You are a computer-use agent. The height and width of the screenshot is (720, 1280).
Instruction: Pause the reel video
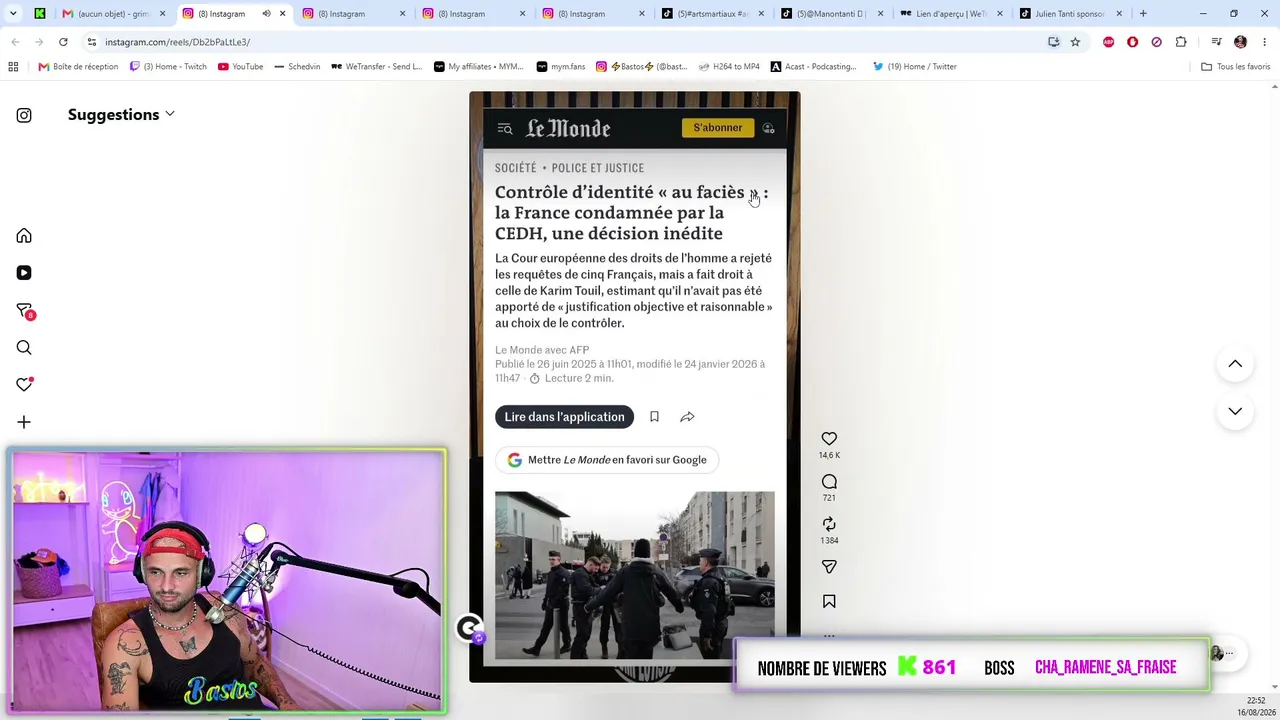635,387
